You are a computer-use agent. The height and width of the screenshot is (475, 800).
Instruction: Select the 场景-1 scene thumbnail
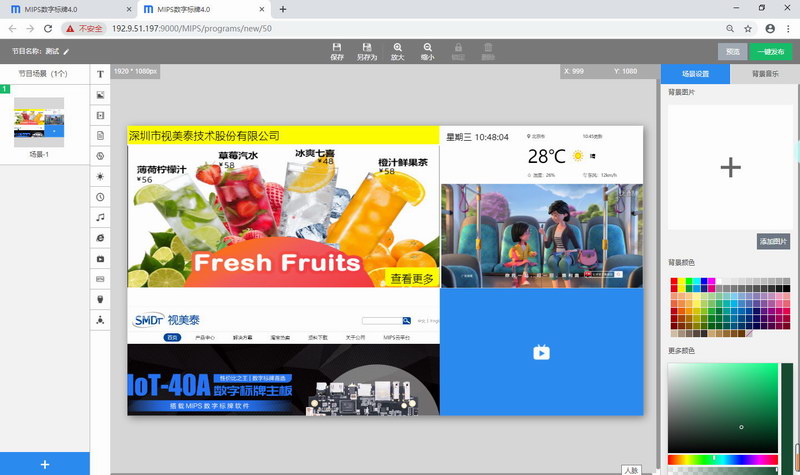(x=39, y=124)
